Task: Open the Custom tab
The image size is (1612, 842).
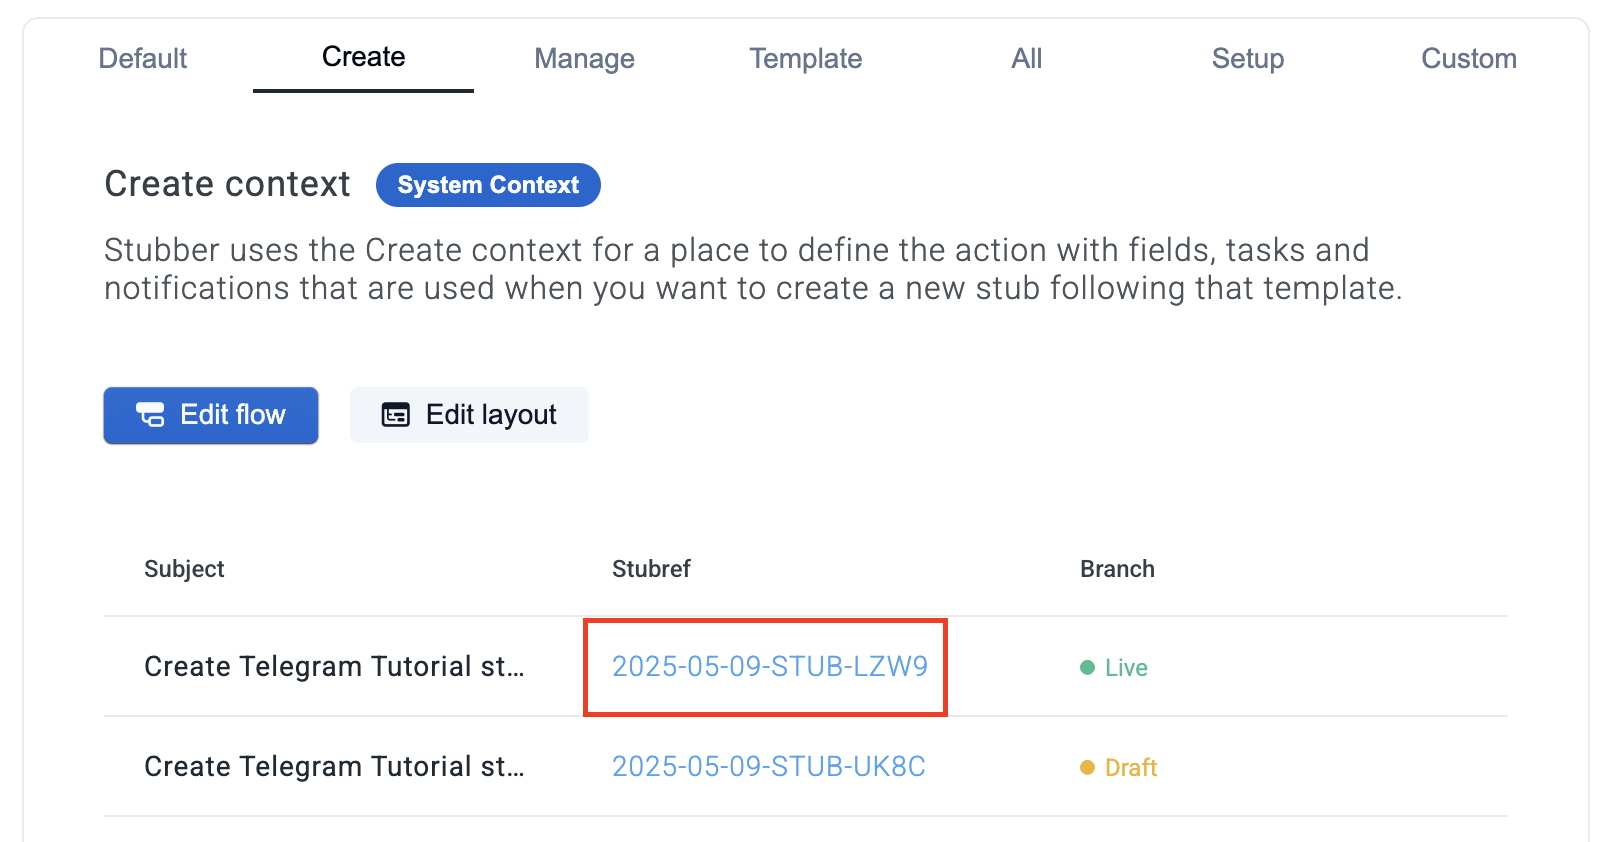Action: tap(1469, 58)
